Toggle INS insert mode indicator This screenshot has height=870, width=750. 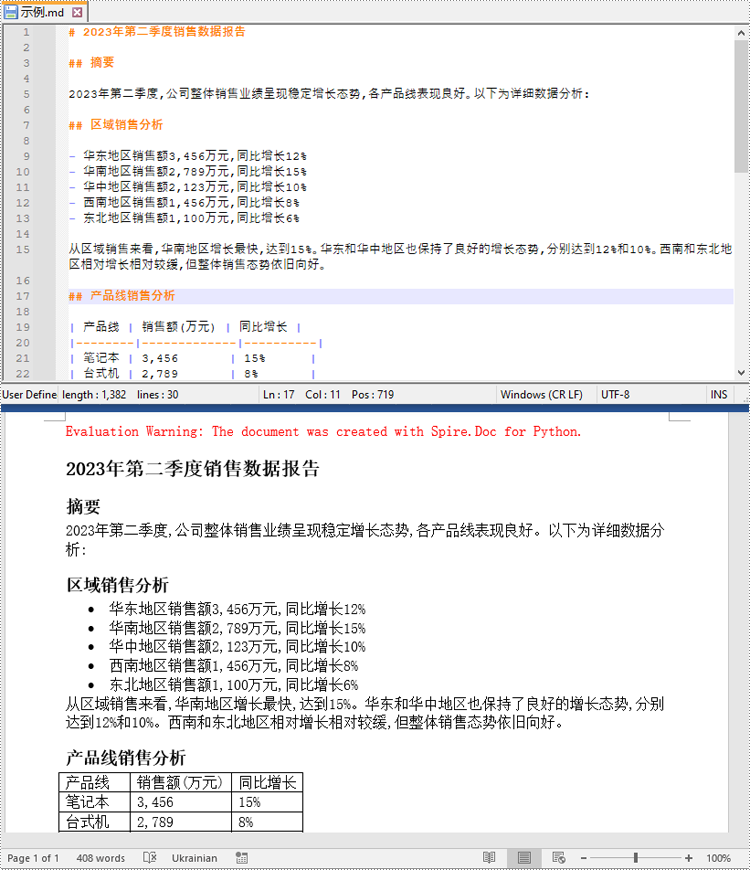pos(719,394)
